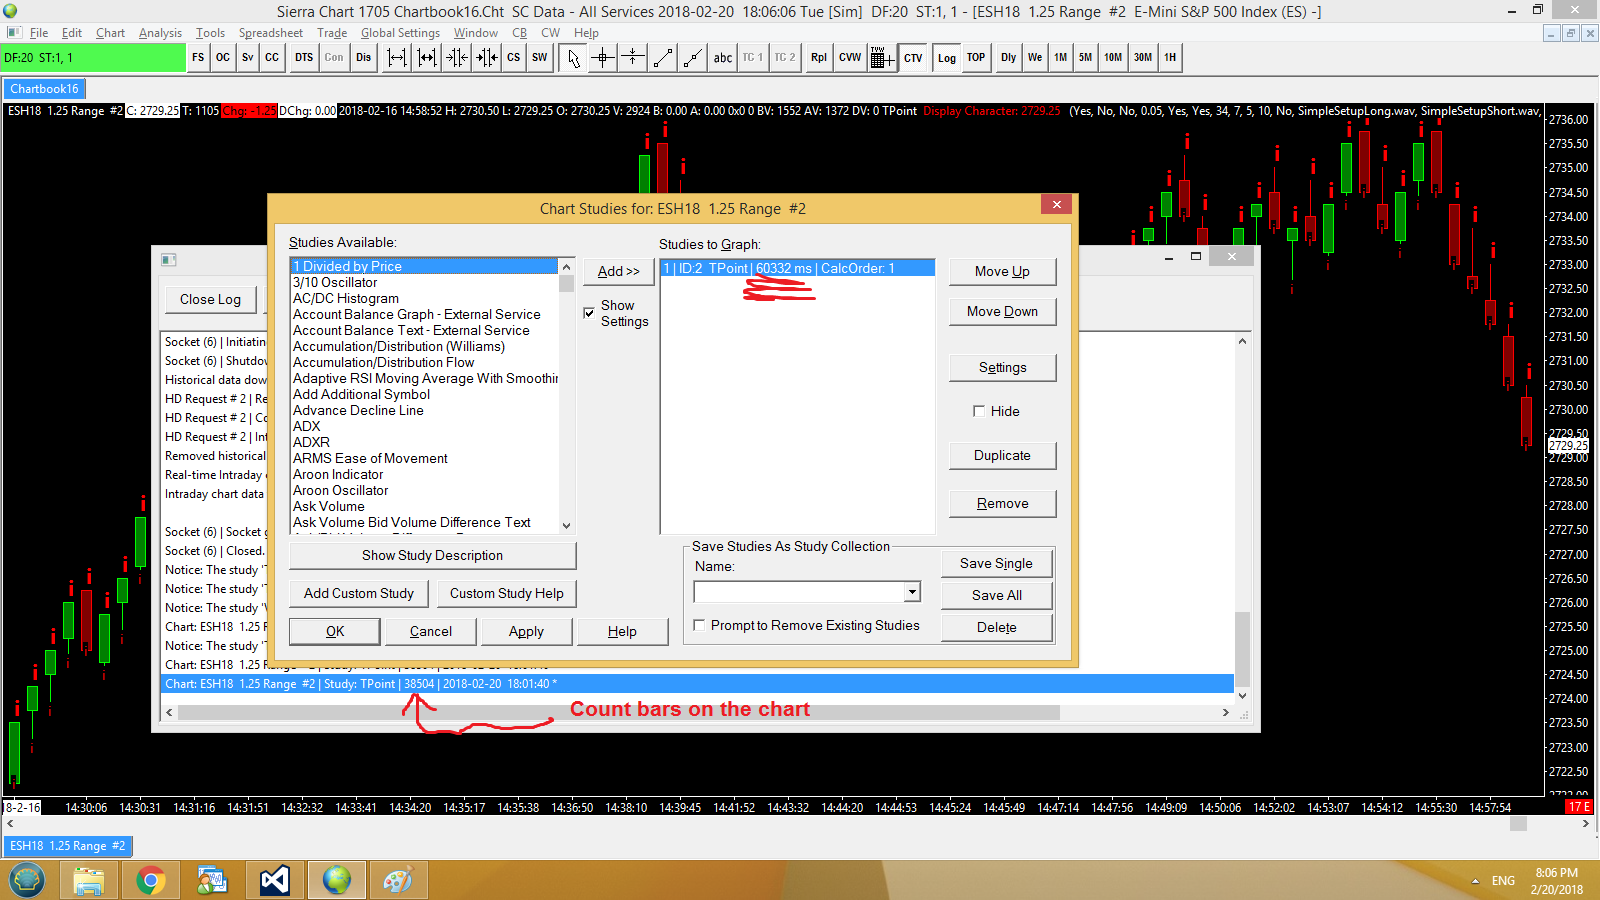This screenshot has width=1600, height=900.
Task: Click the Rpl replay button
Action: tap(819, 58)
